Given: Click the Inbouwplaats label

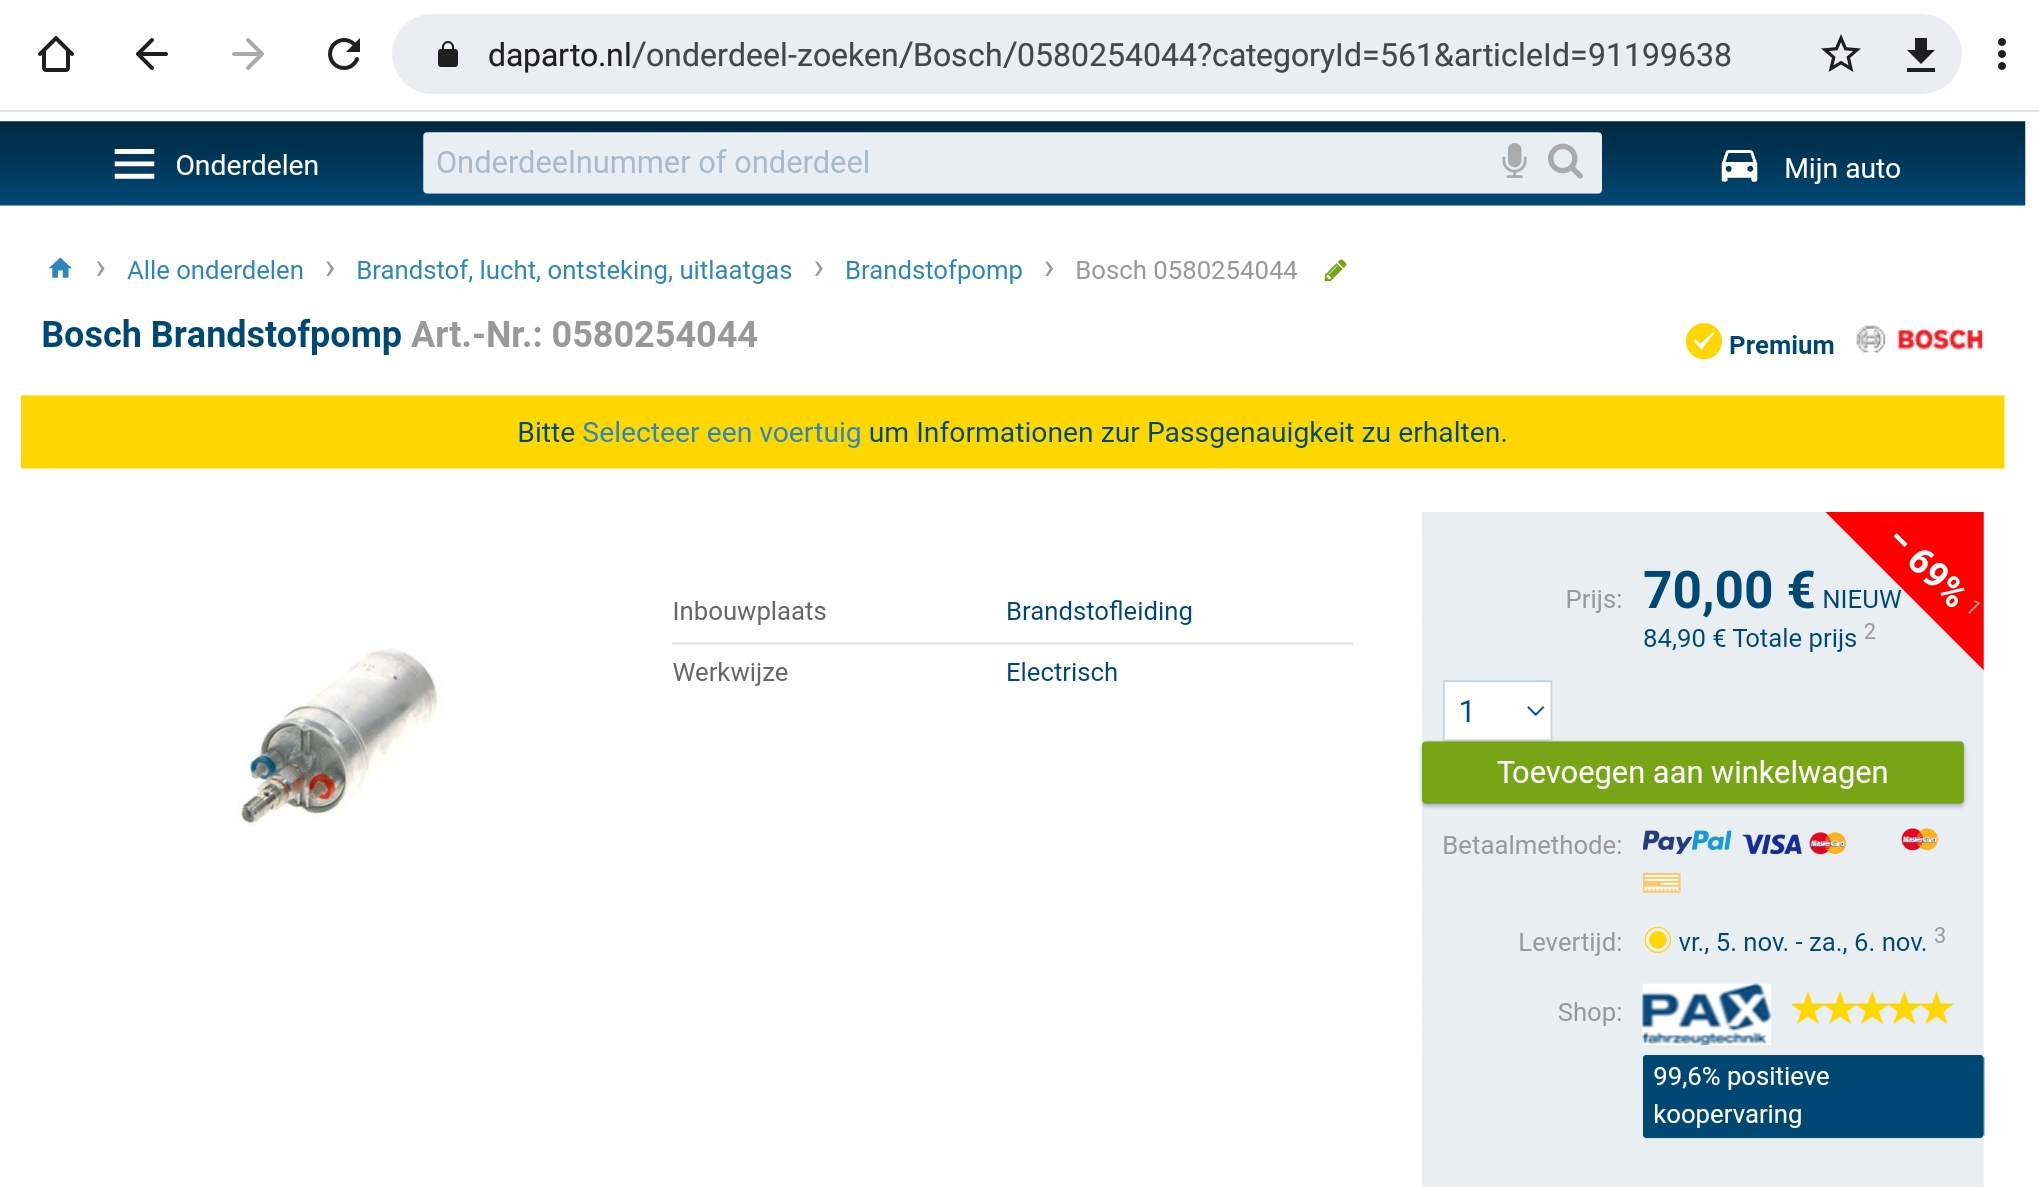Looking at the screenshot, I should pyautogui.click(x=749, y=611).
